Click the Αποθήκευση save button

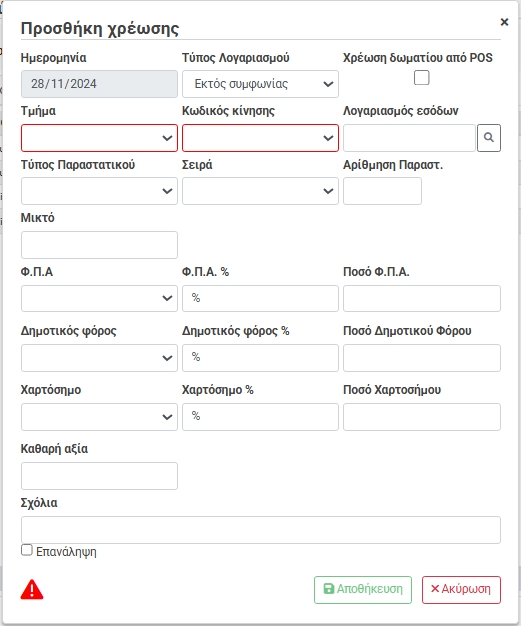[x=363, y=590]
